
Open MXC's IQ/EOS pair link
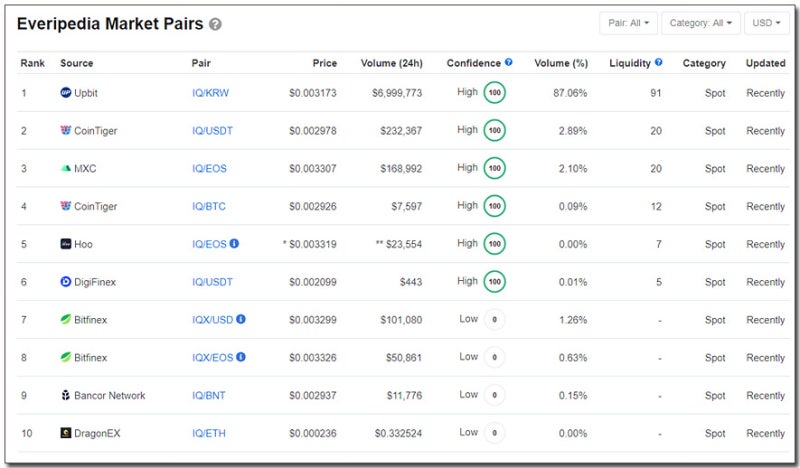tap(209, 168)
